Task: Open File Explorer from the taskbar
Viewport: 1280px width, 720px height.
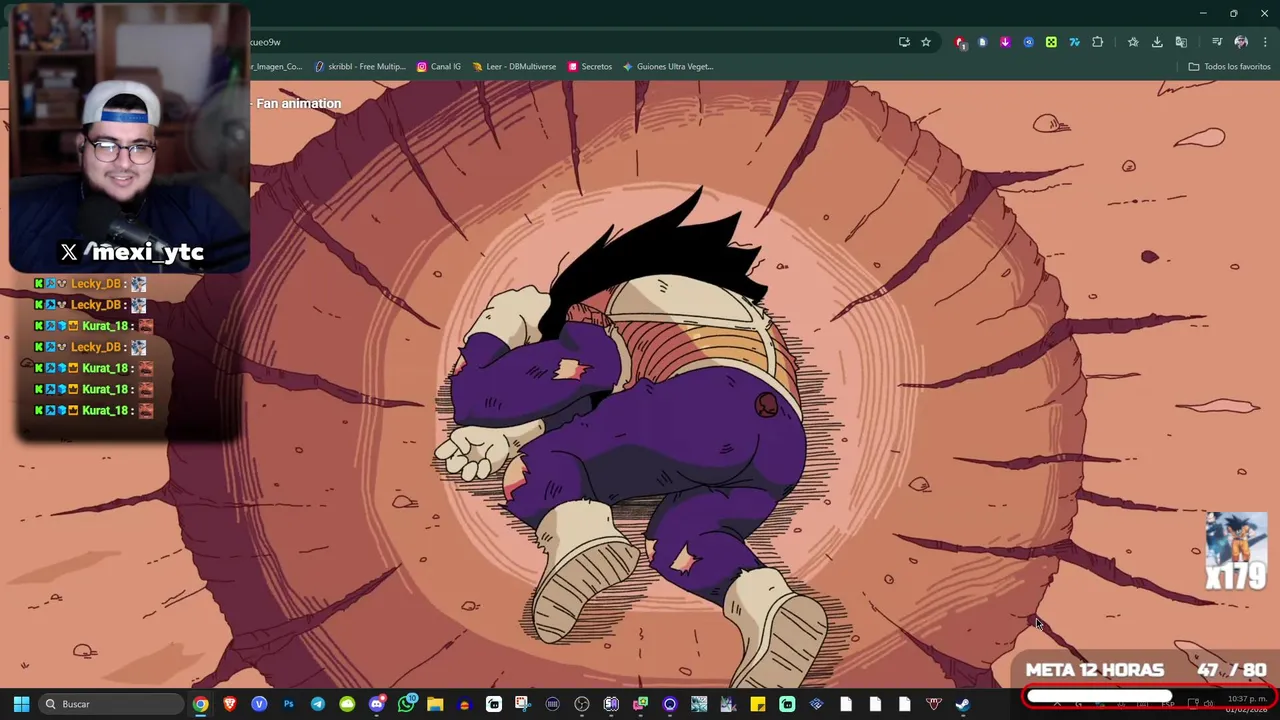Action: pyautogui.click(x=435, y=704)
